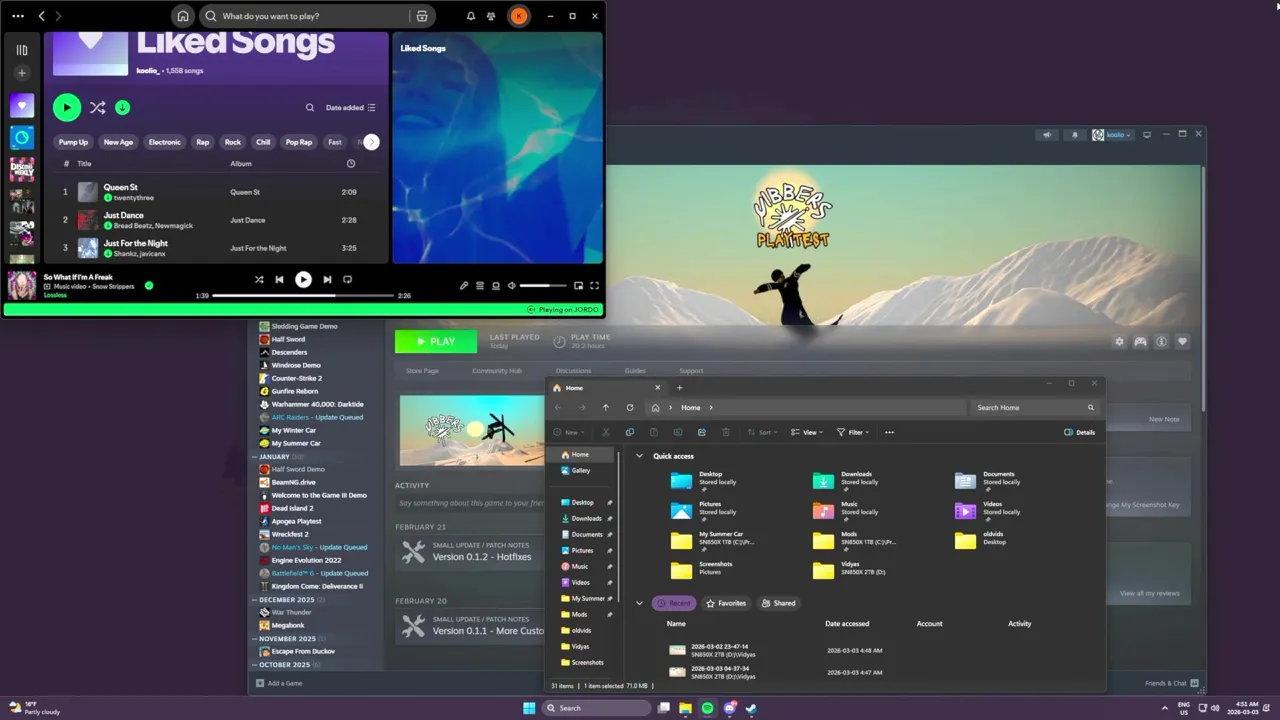Mute Spotify with speaker icon
The width and height of the screenshot is (1280, 720).
tap(511, 286)
